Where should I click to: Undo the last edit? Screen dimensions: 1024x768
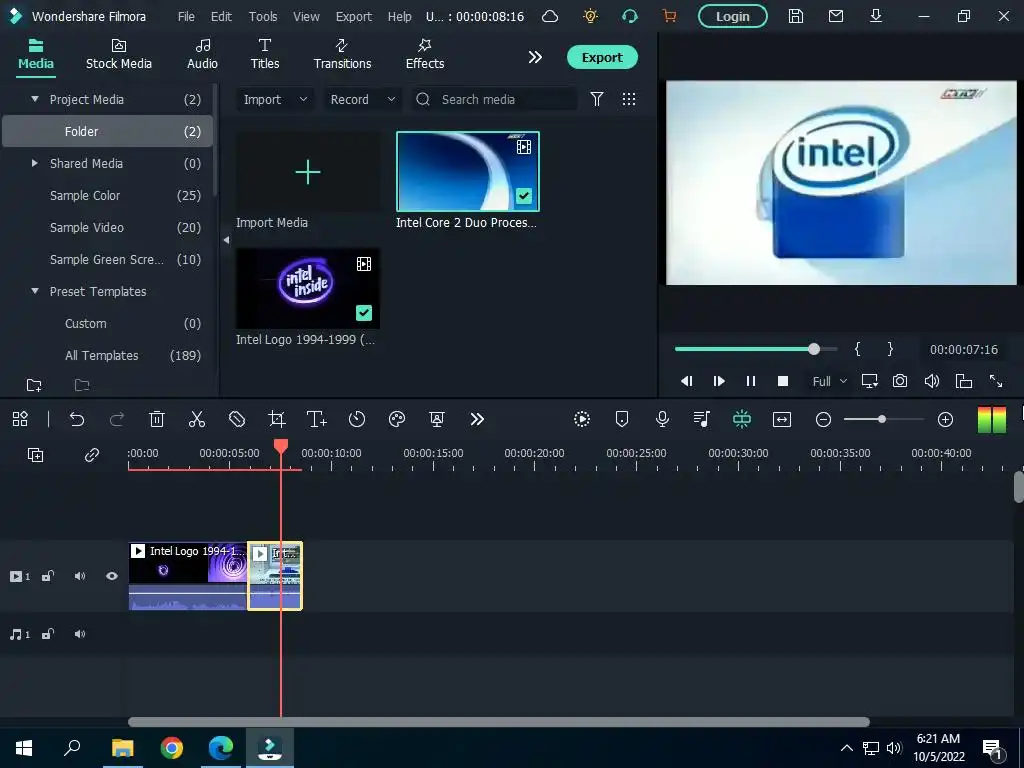tap(77, 419)
